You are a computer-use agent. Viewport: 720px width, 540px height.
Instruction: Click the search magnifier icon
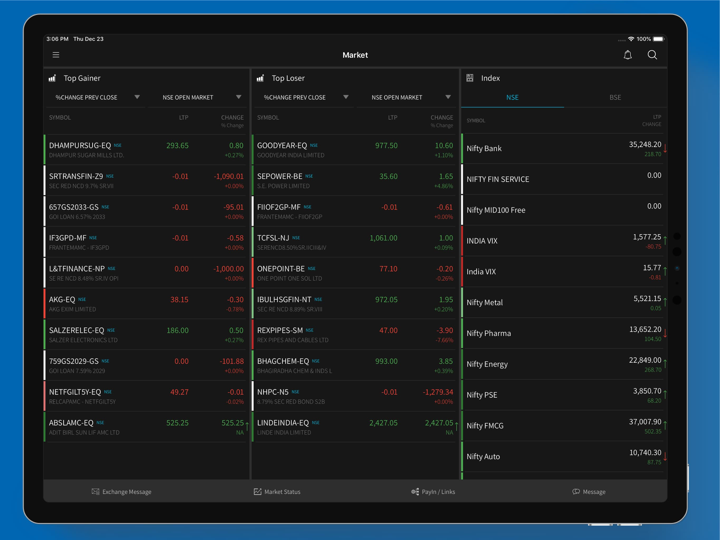[x=652, y=55]
